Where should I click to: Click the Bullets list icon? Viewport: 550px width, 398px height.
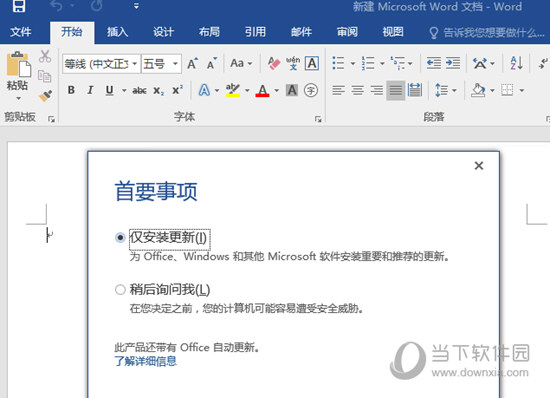(338, 63)
